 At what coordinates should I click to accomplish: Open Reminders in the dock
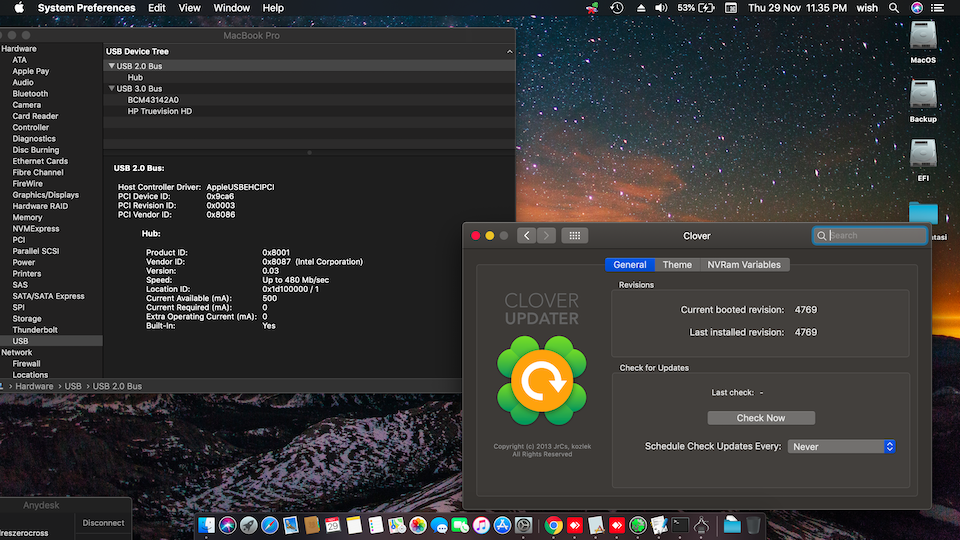pos(375,525)
